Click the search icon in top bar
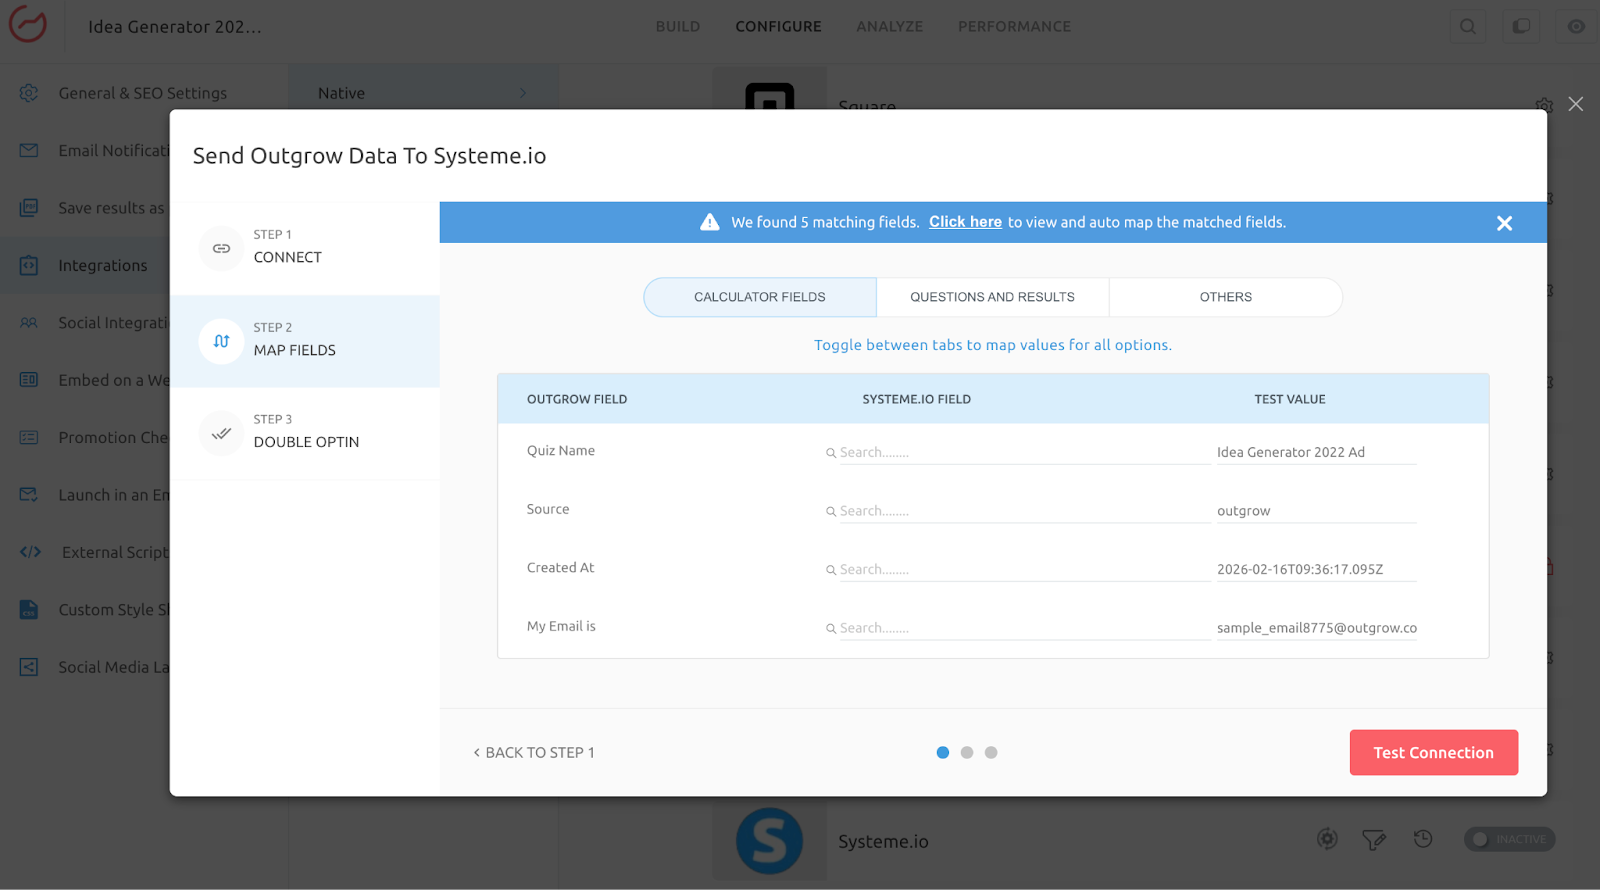 1467,27
